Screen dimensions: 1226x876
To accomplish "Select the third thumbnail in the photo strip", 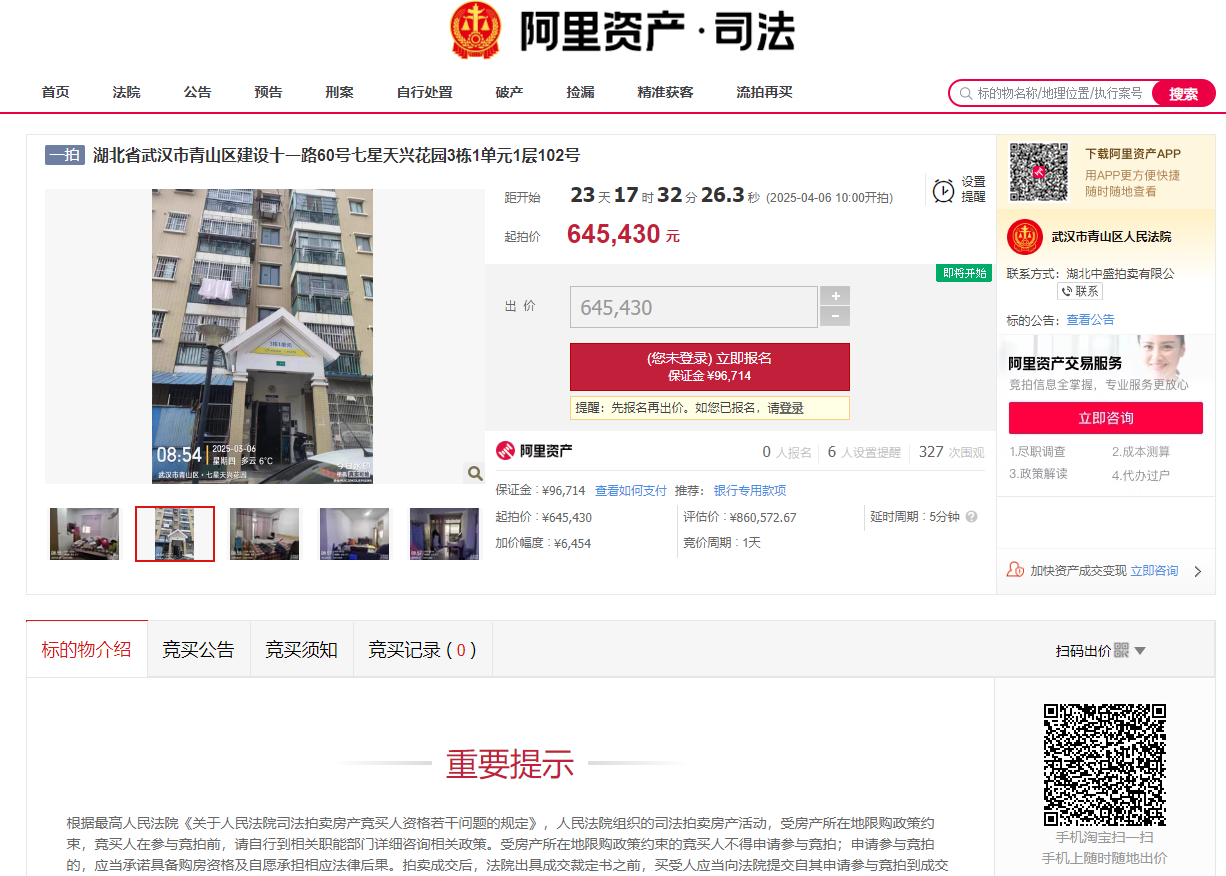I will point(265,534).
